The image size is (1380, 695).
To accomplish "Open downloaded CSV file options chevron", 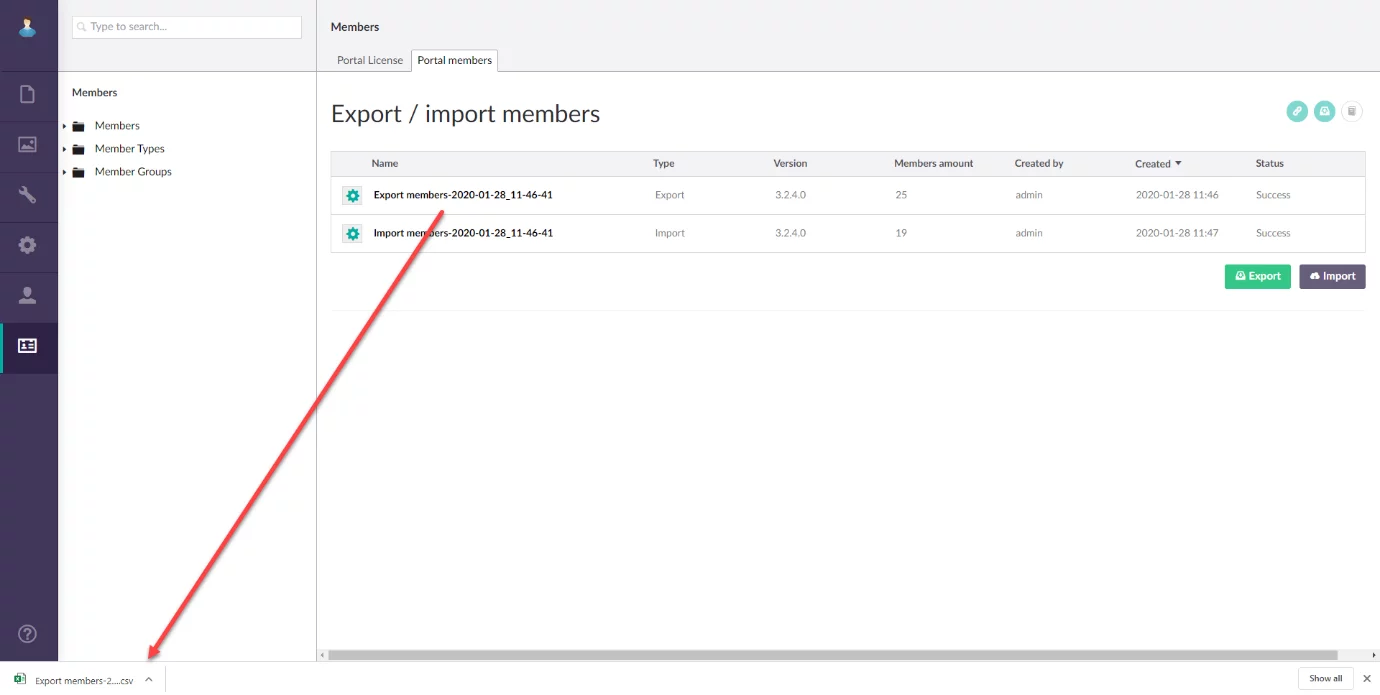I will click(x=149, y=679).
